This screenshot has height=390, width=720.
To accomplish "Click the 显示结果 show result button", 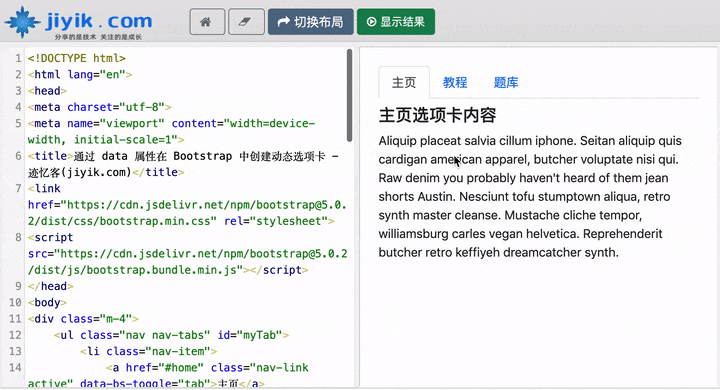I will point(396,22).
